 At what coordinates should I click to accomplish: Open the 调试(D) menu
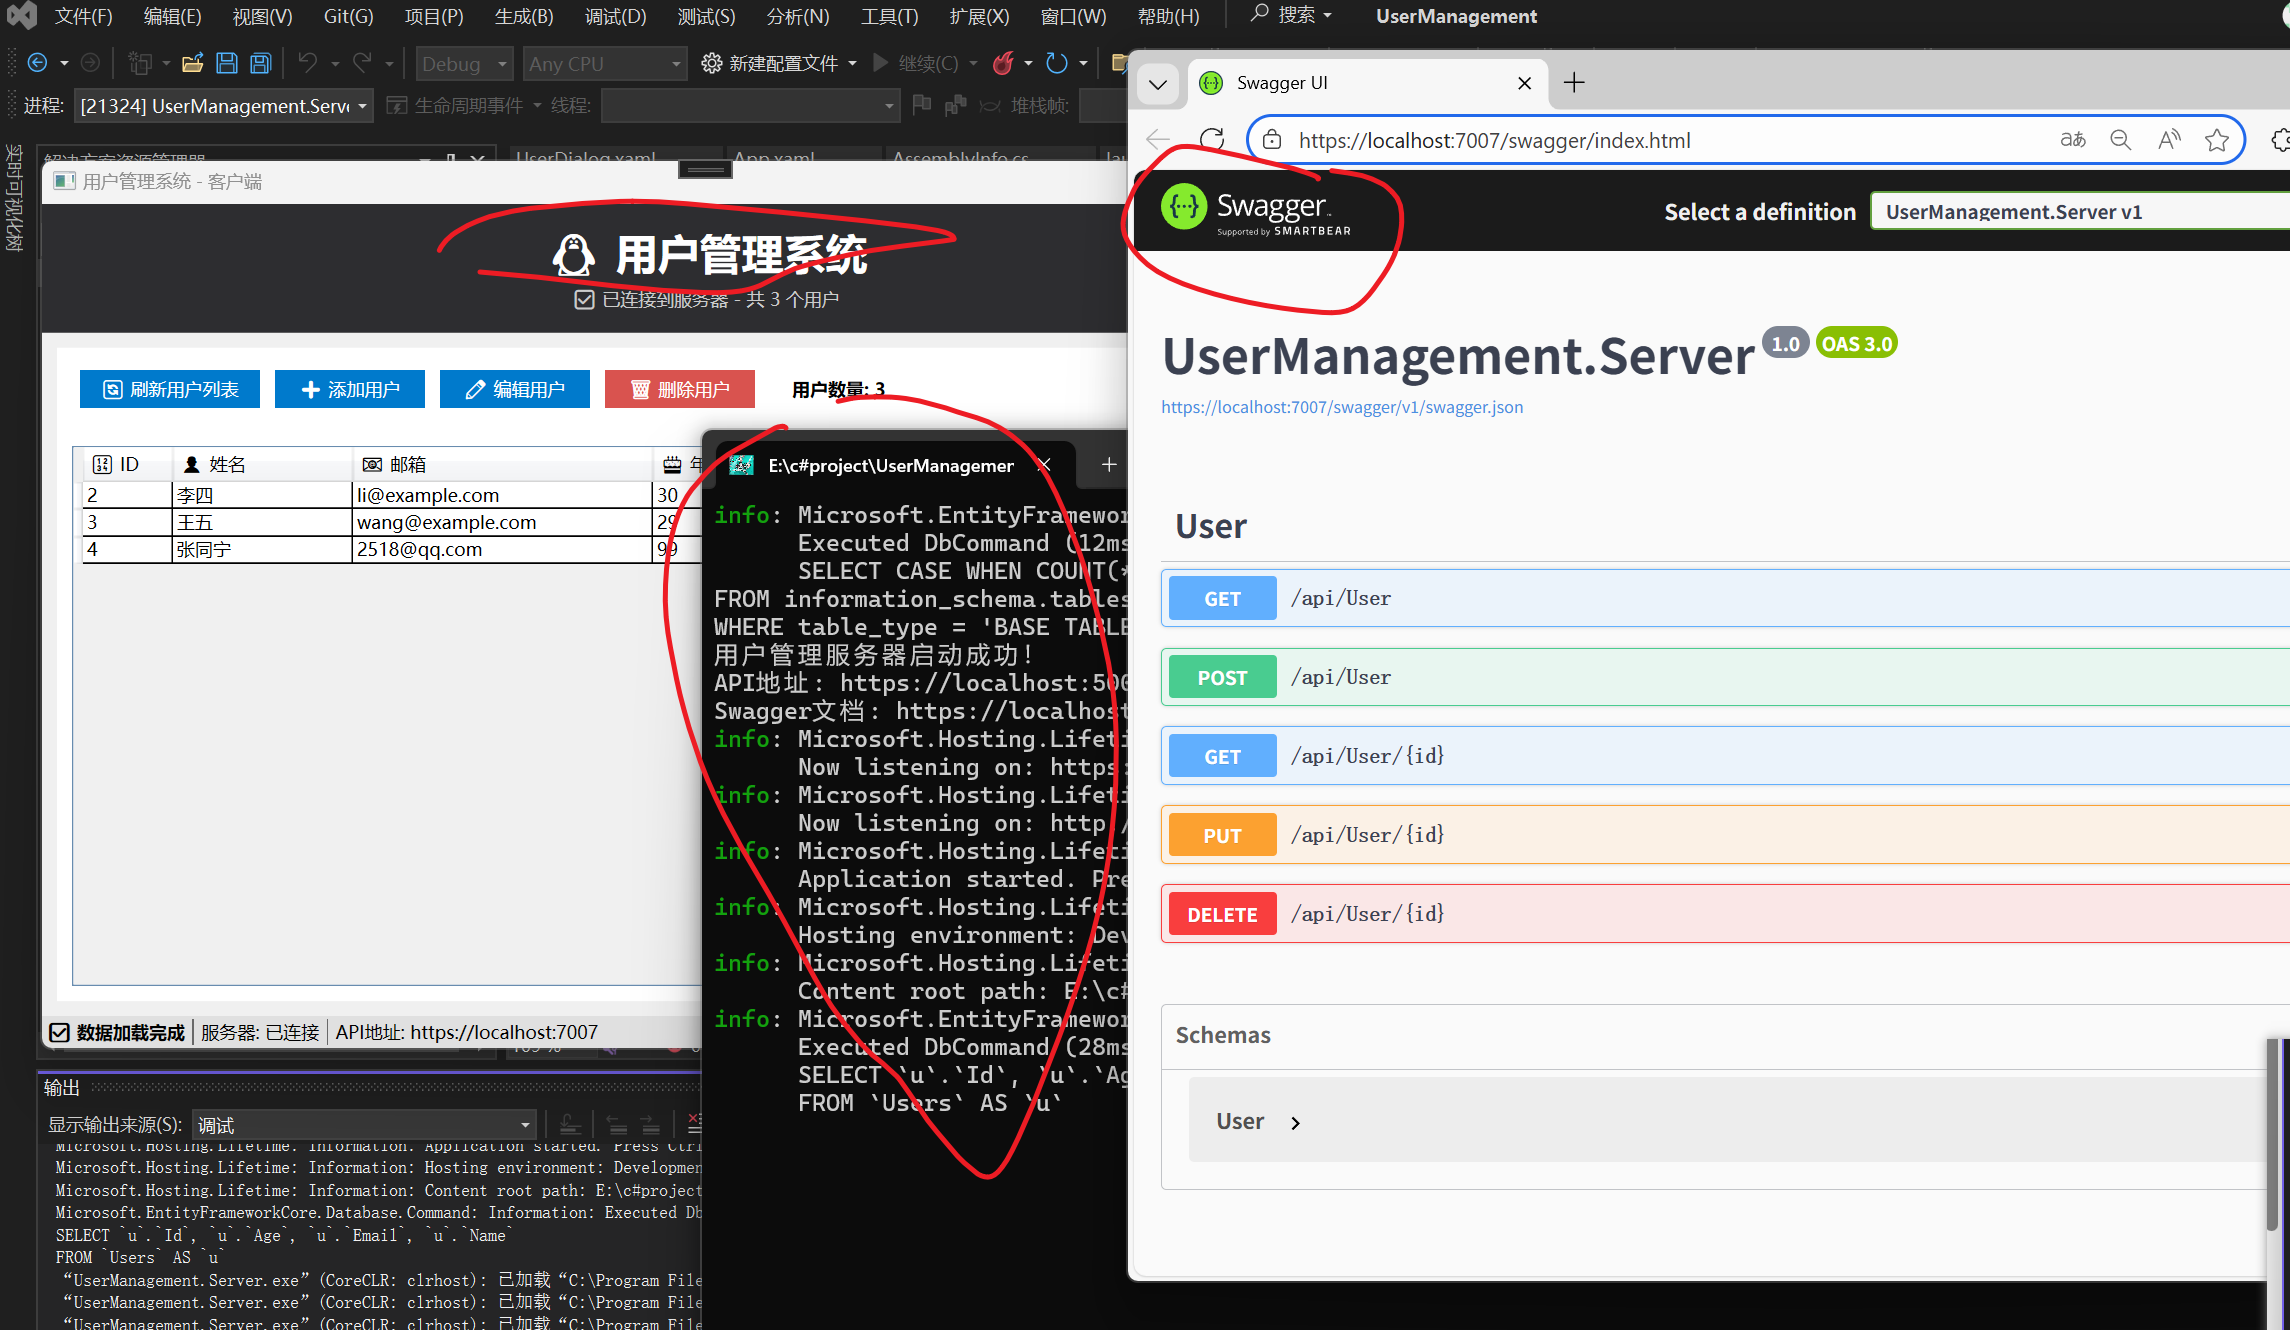(615, 16)
